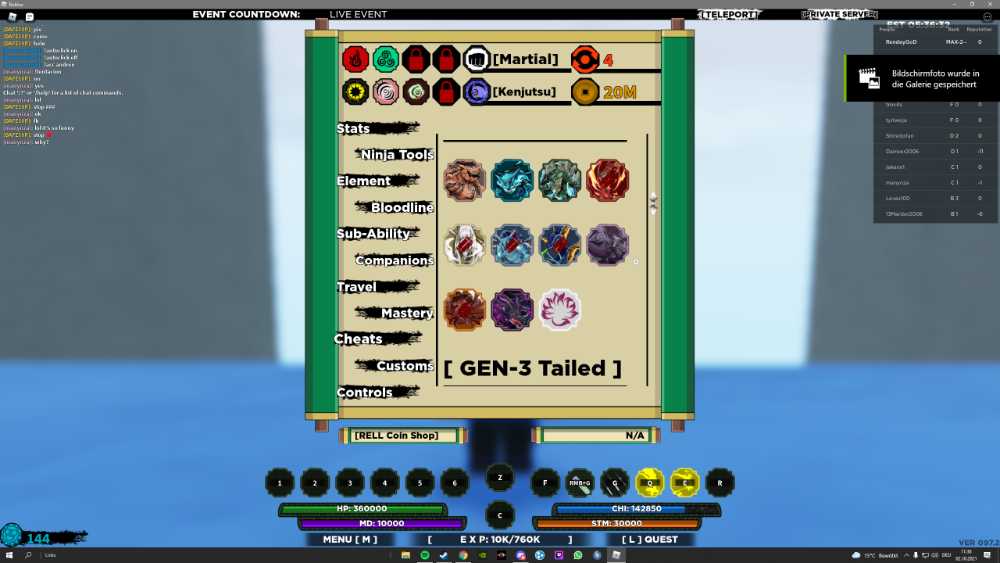Select the green wind swirl element icon
The image size is (1000, 563).
tap(386, 59)
